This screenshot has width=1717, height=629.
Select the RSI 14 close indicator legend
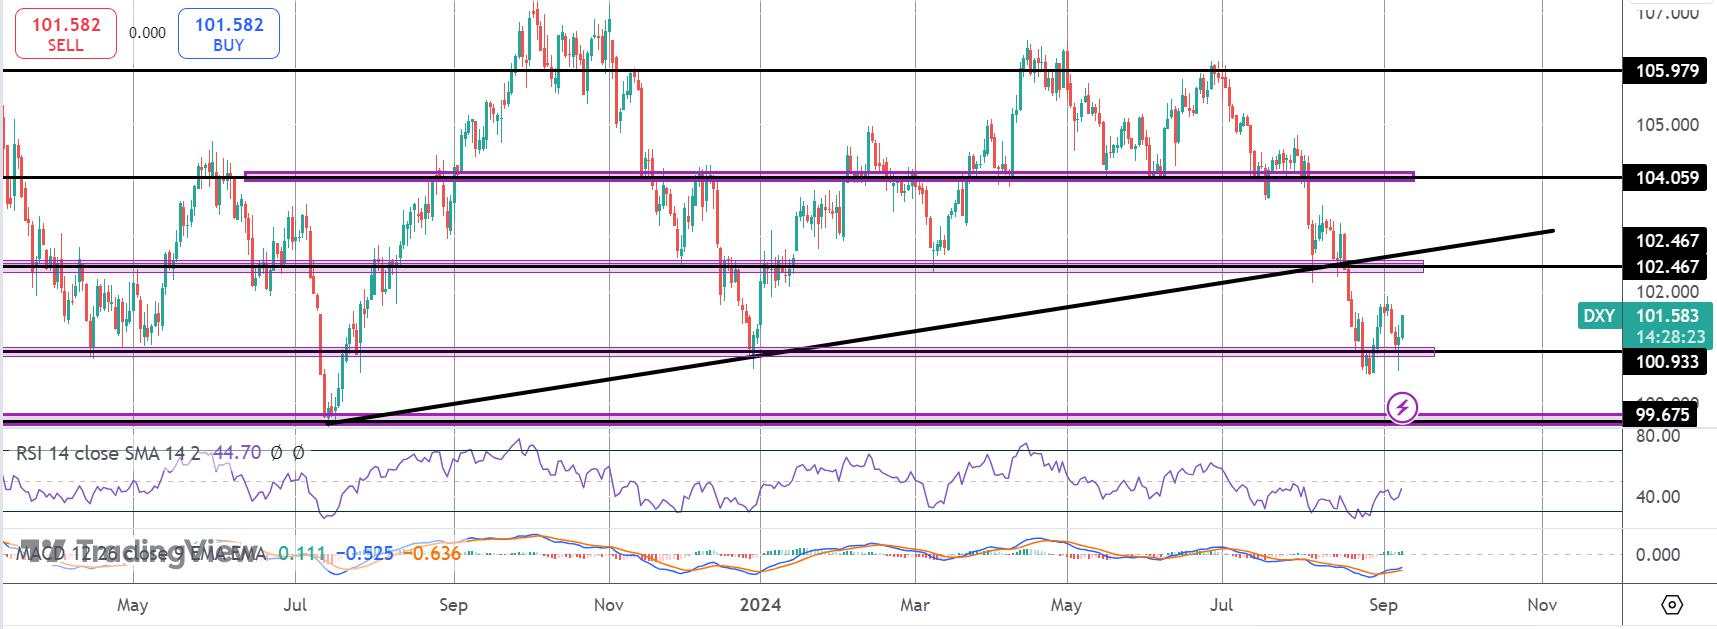[108, 453]
